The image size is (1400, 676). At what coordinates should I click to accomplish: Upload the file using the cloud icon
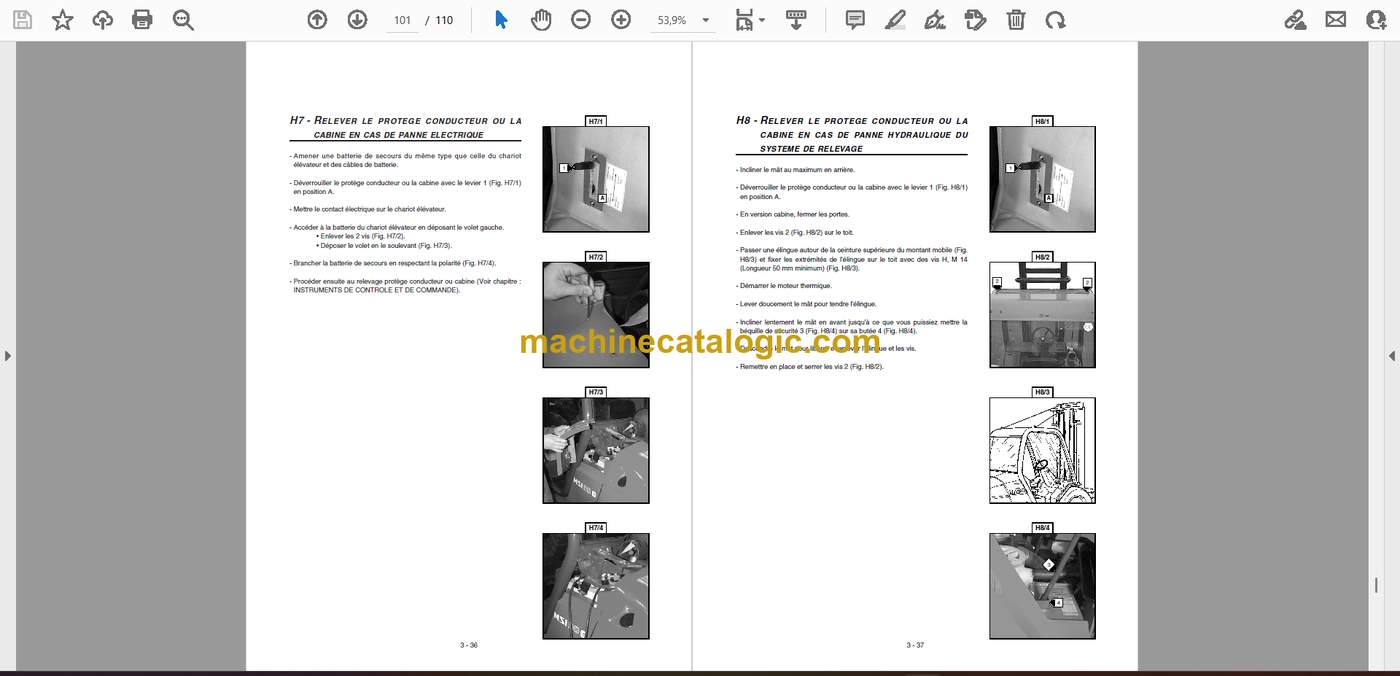(102, 20)
